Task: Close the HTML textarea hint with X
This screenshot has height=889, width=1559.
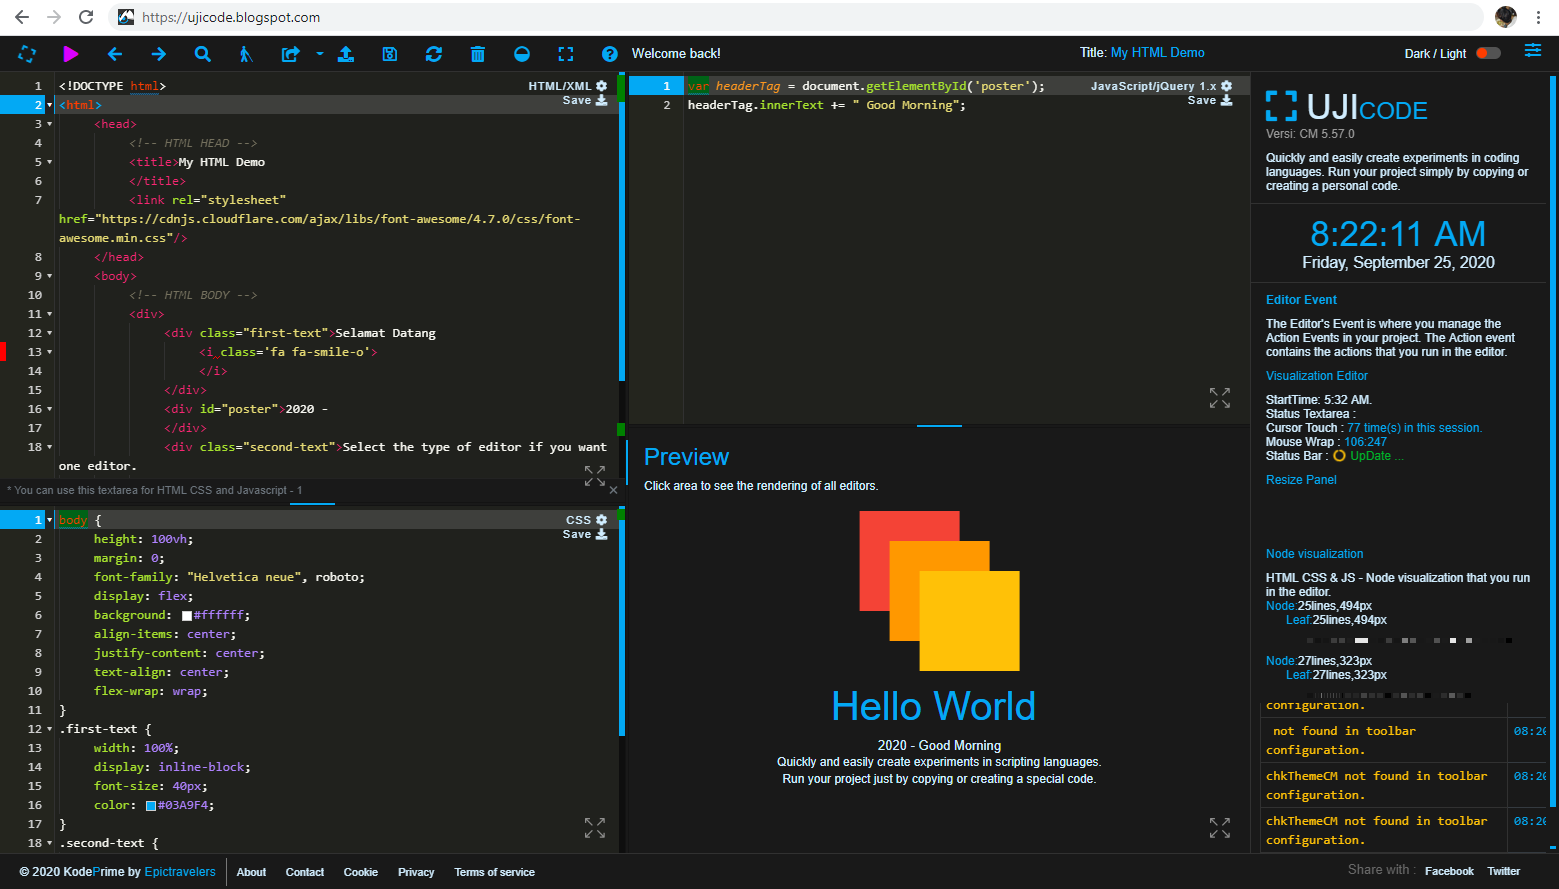Action: click(613, 490)
